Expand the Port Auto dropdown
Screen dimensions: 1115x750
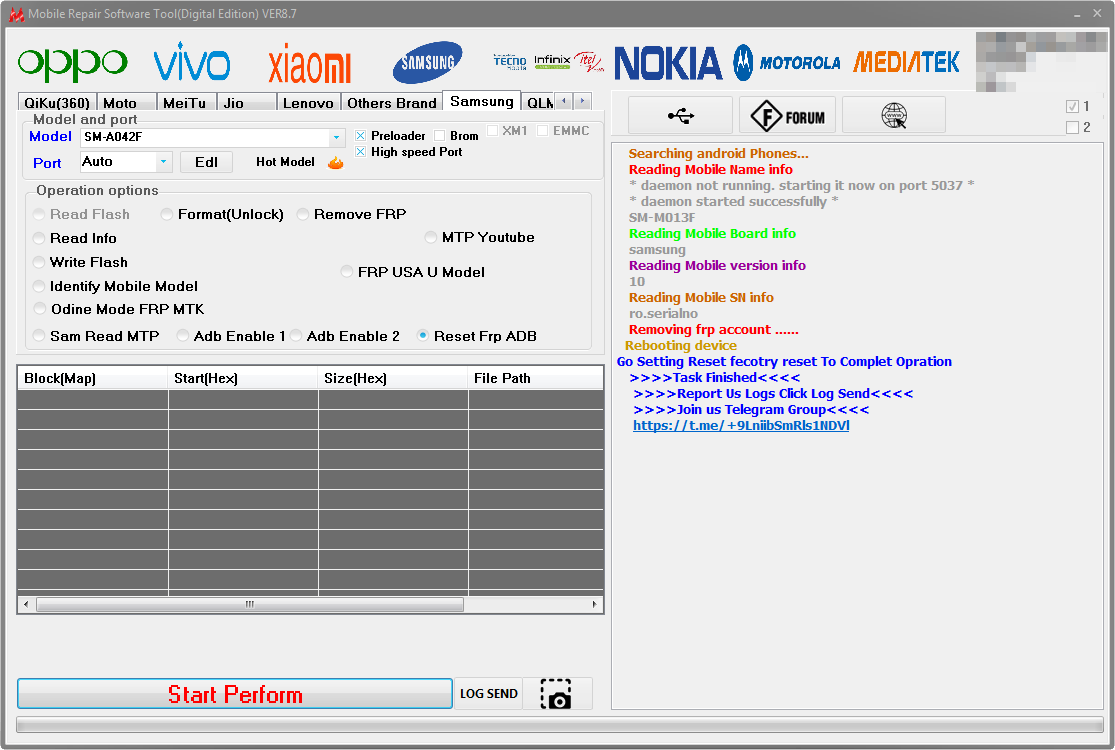pyautogui.click(x=164, y=162)
